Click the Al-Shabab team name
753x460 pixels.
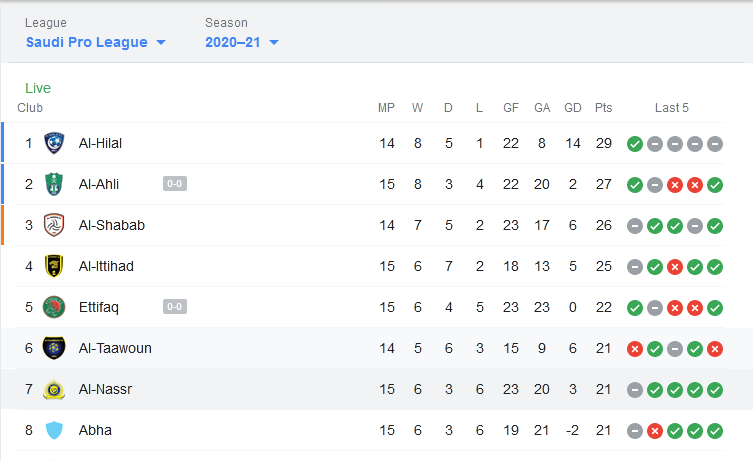112,225
